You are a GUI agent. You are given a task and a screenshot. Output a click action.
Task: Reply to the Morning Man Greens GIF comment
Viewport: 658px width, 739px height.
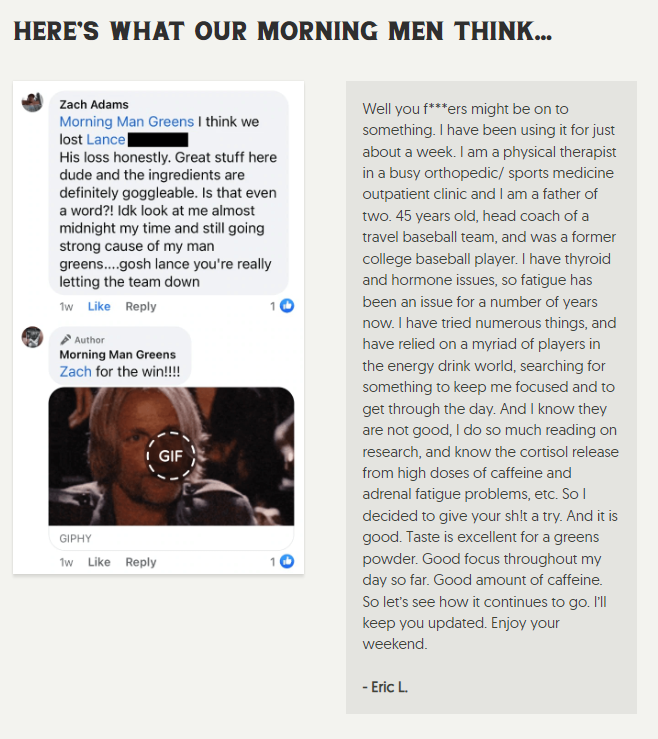[x=140, y=562]
